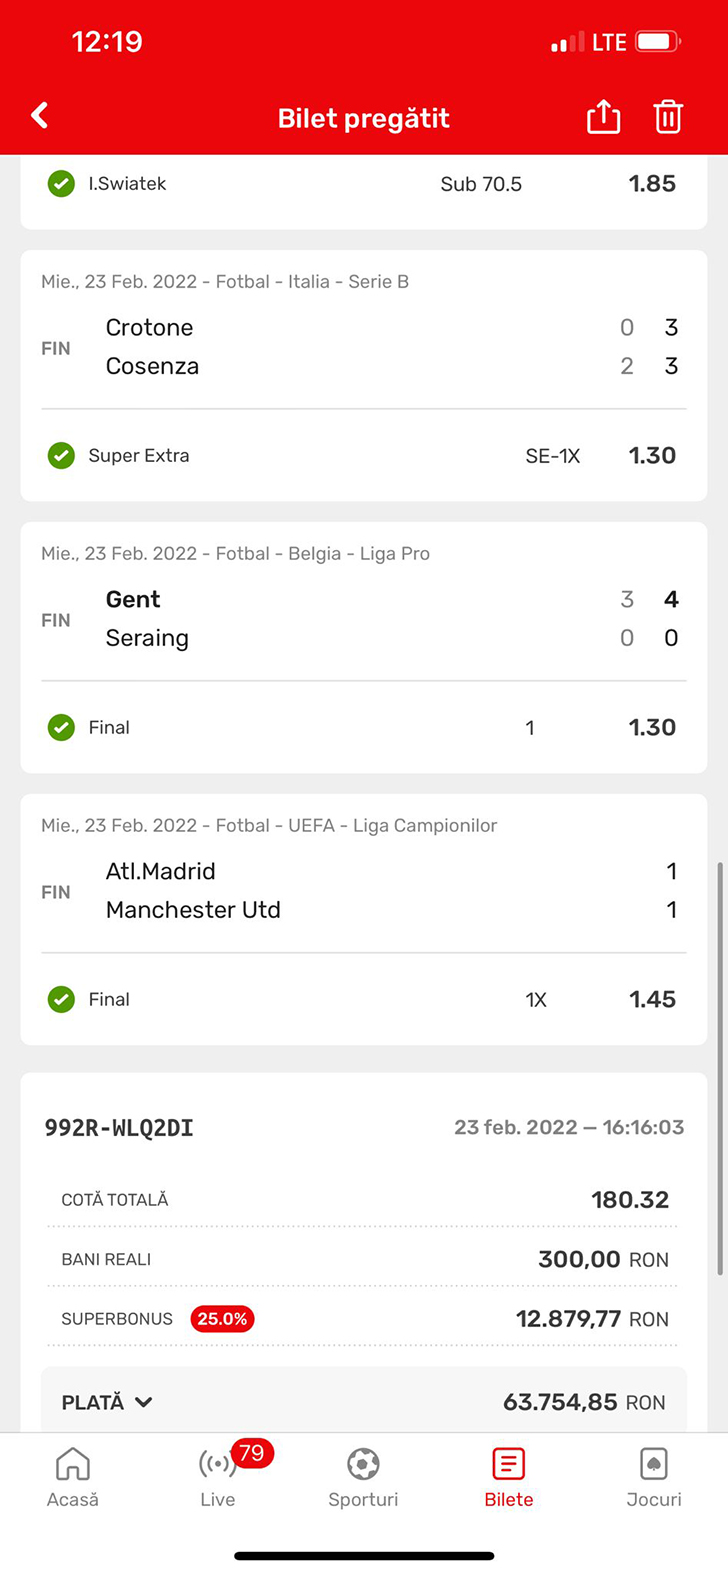Tap the share ticket icon
Screen dimensions: 728x1574
tap(603, 117)
